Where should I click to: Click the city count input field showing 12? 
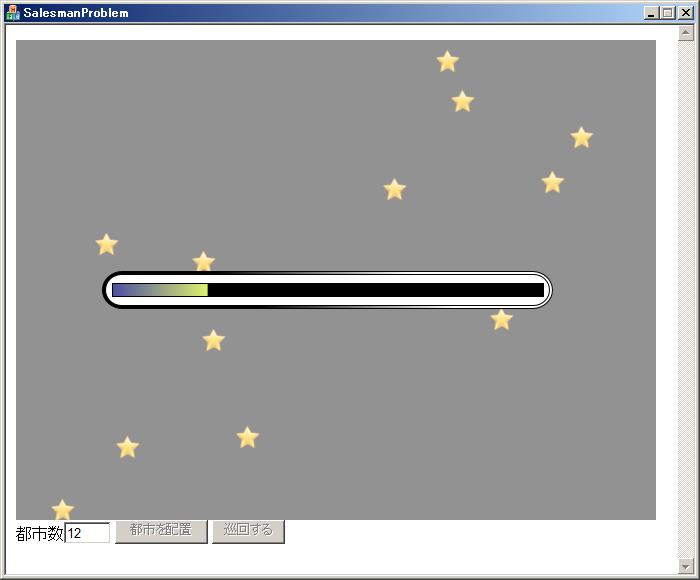tap(88, 533)
